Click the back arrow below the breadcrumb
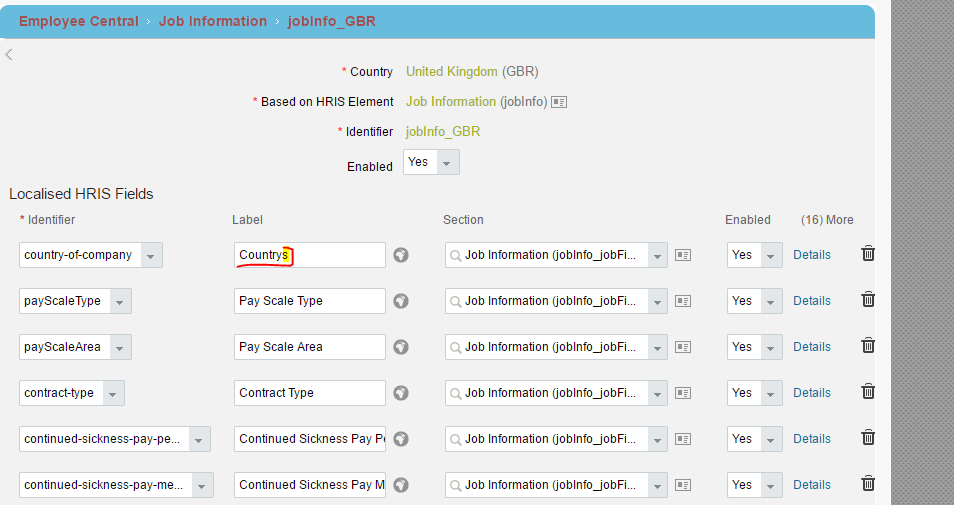This screenshot has height=505, width=954. (9, 55)
